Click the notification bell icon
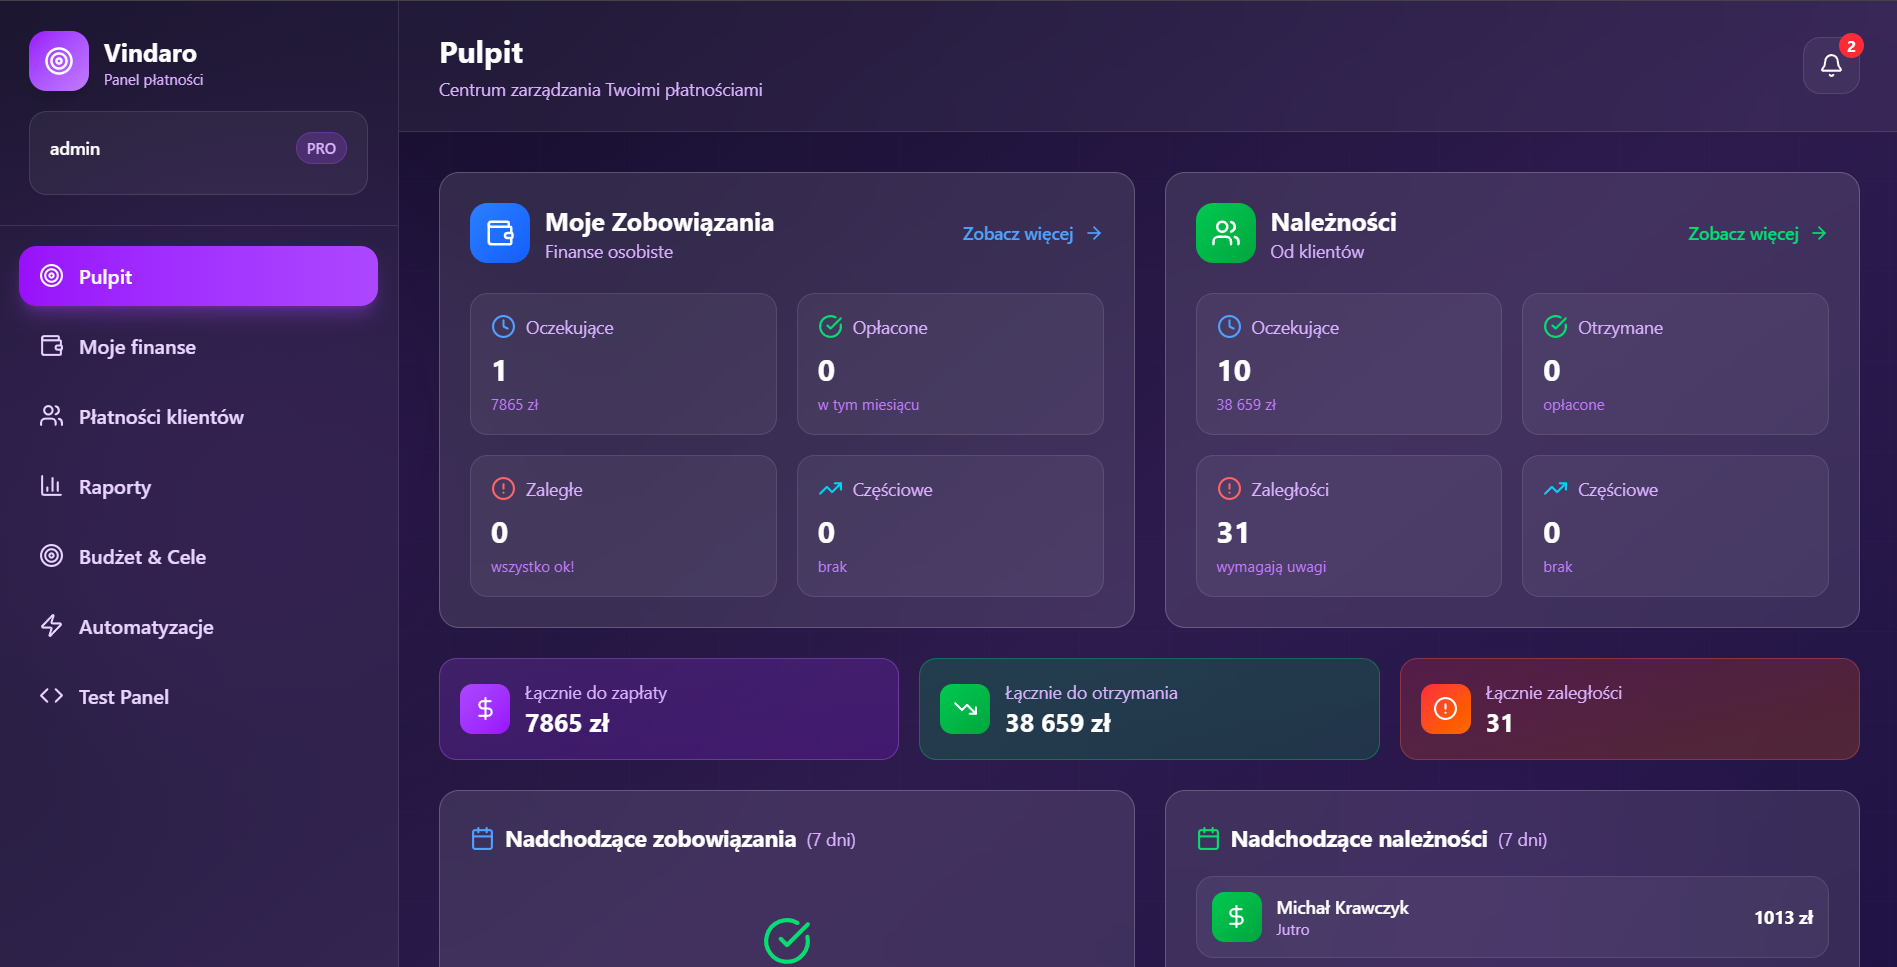The width and height of the screenshot is (1897, 967). 1830,65
